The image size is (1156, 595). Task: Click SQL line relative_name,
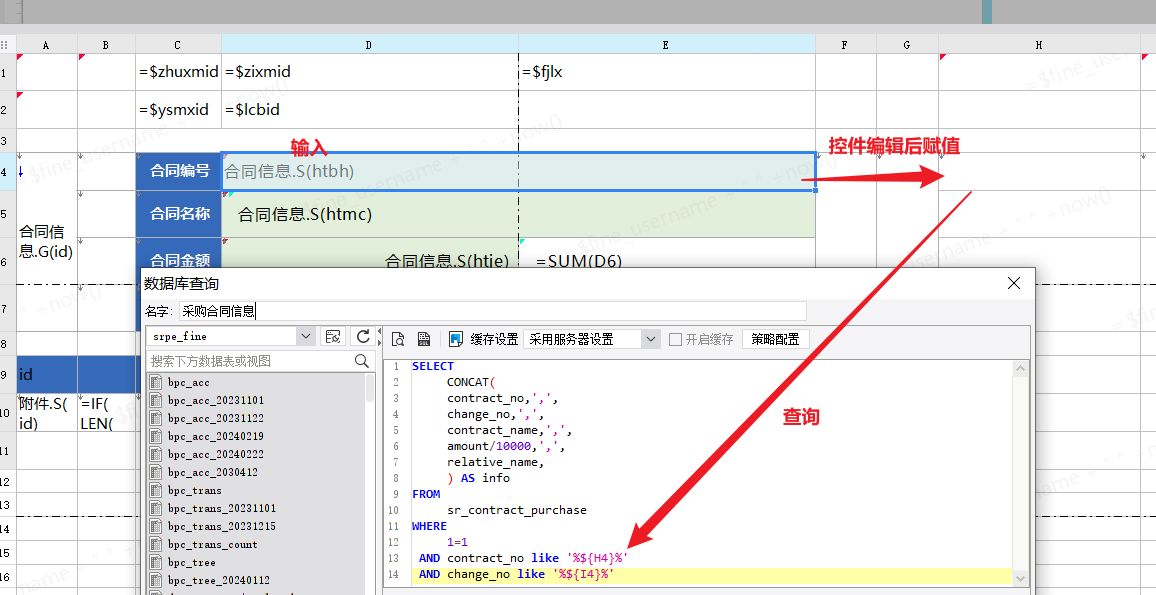[495, 462]
